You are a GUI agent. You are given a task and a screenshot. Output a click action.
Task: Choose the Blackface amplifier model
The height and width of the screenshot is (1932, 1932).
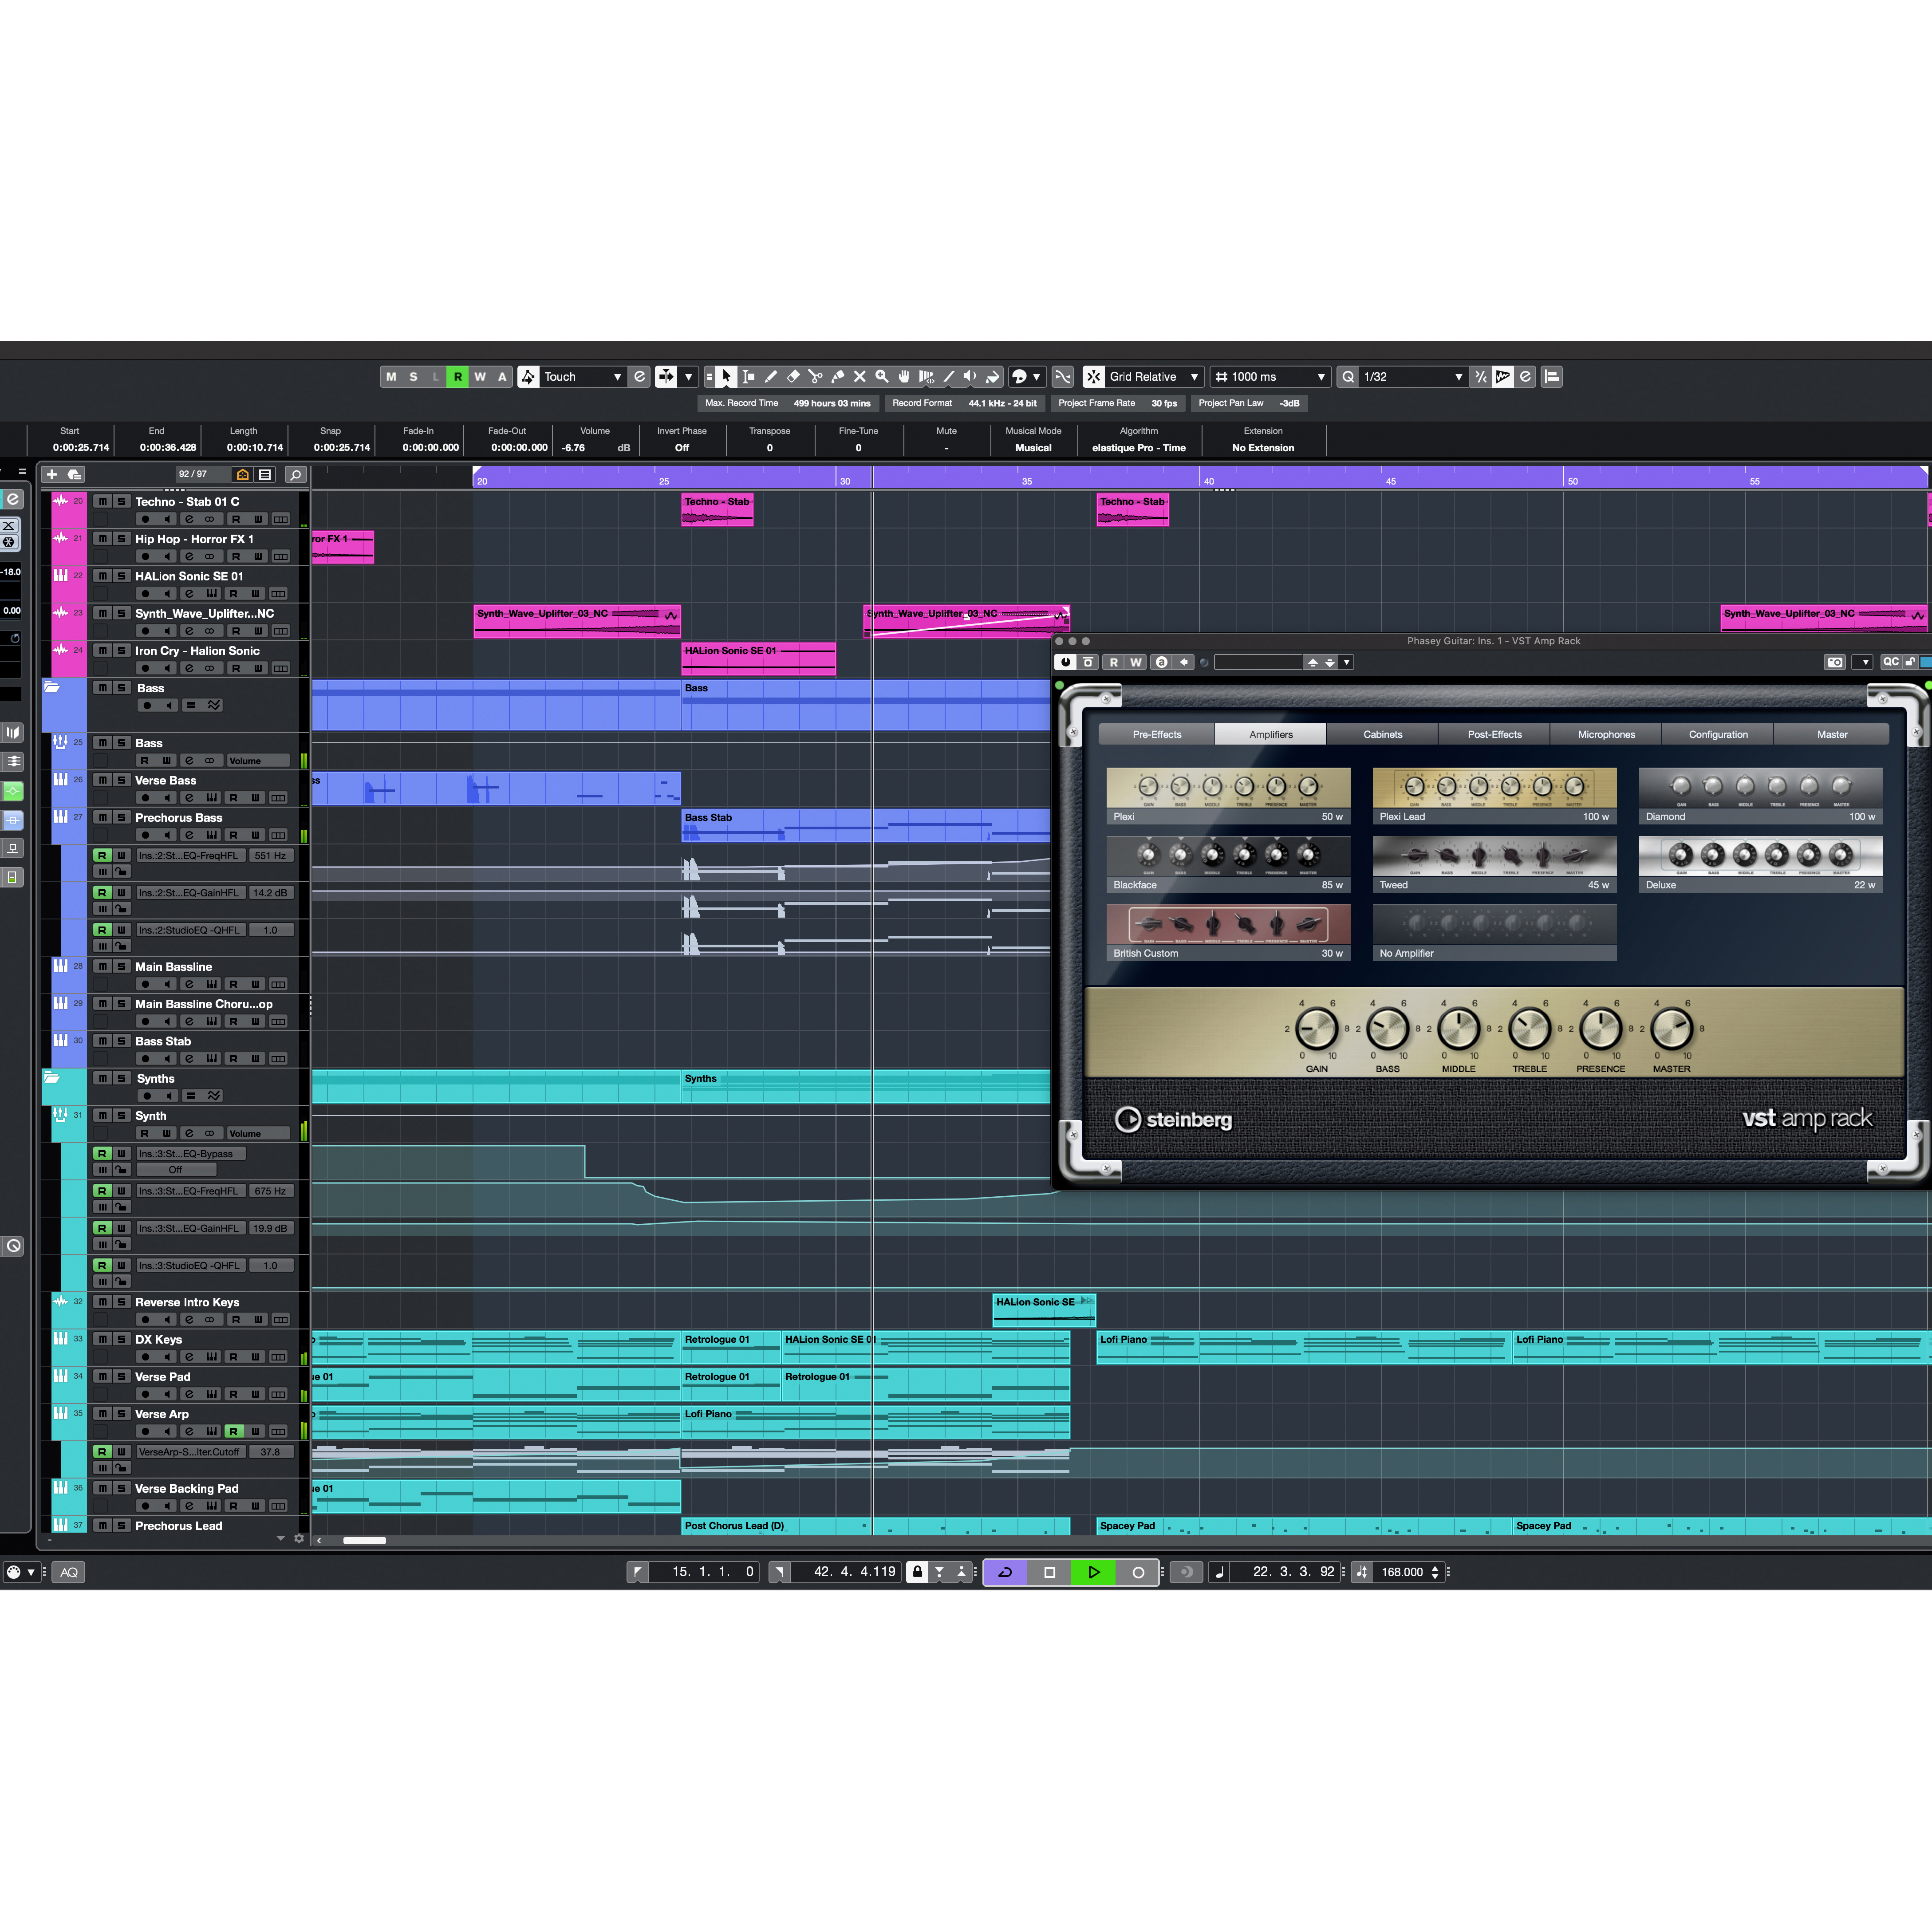pos(1228,864)
